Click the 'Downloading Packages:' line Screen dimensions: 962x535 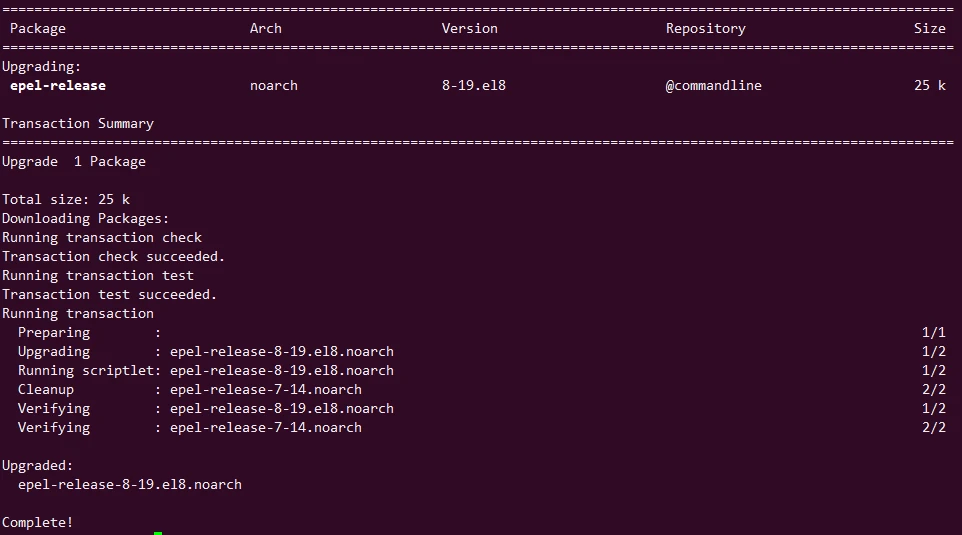point(86,219)
